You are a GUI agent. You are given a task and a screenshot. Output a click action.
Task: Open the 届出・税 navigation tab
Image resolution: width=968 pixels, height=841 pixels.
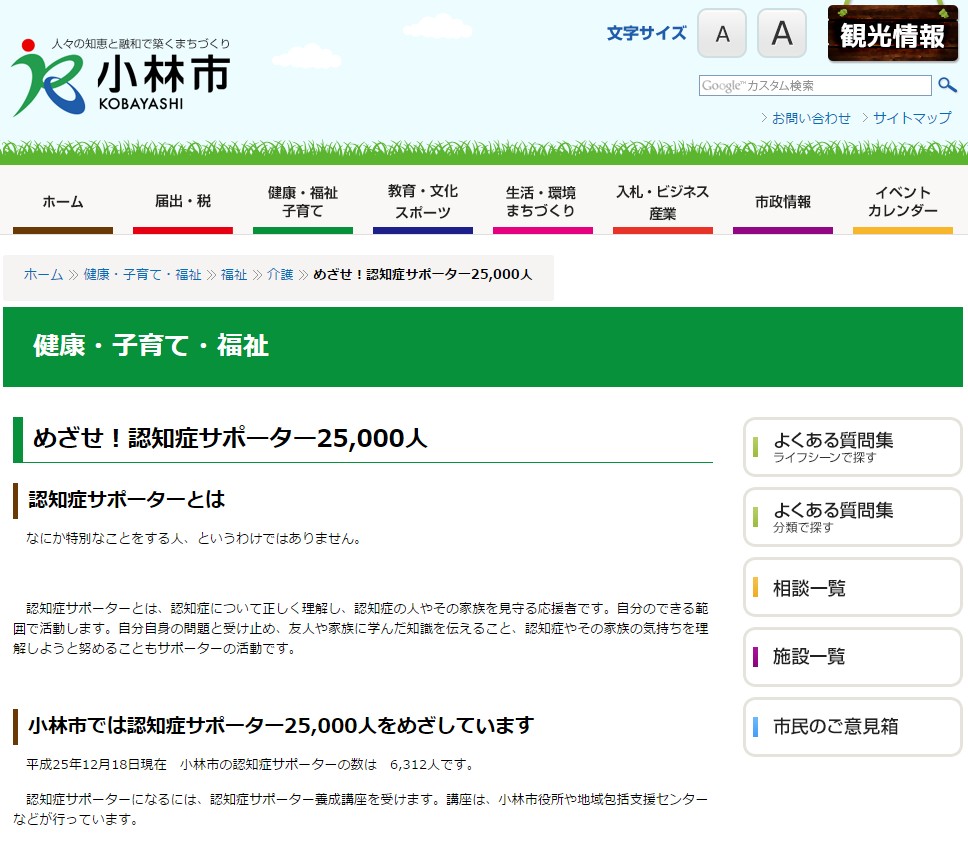183,201
